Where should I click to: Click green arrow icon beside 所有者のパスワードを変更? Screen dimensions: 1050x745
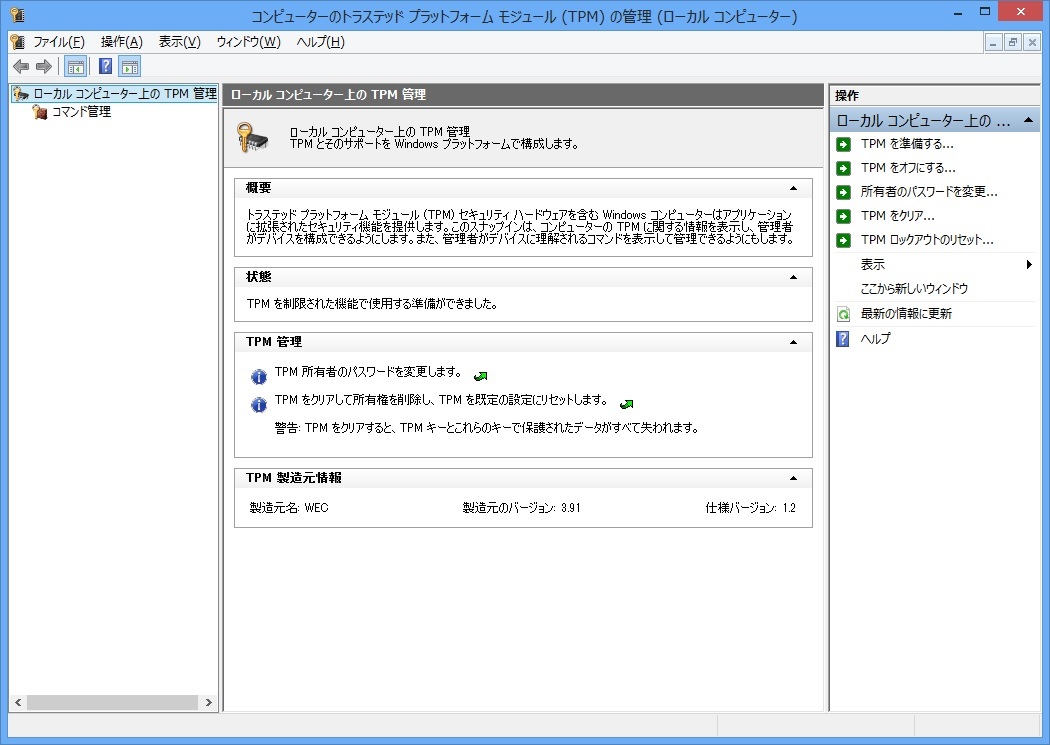[844, 192]
